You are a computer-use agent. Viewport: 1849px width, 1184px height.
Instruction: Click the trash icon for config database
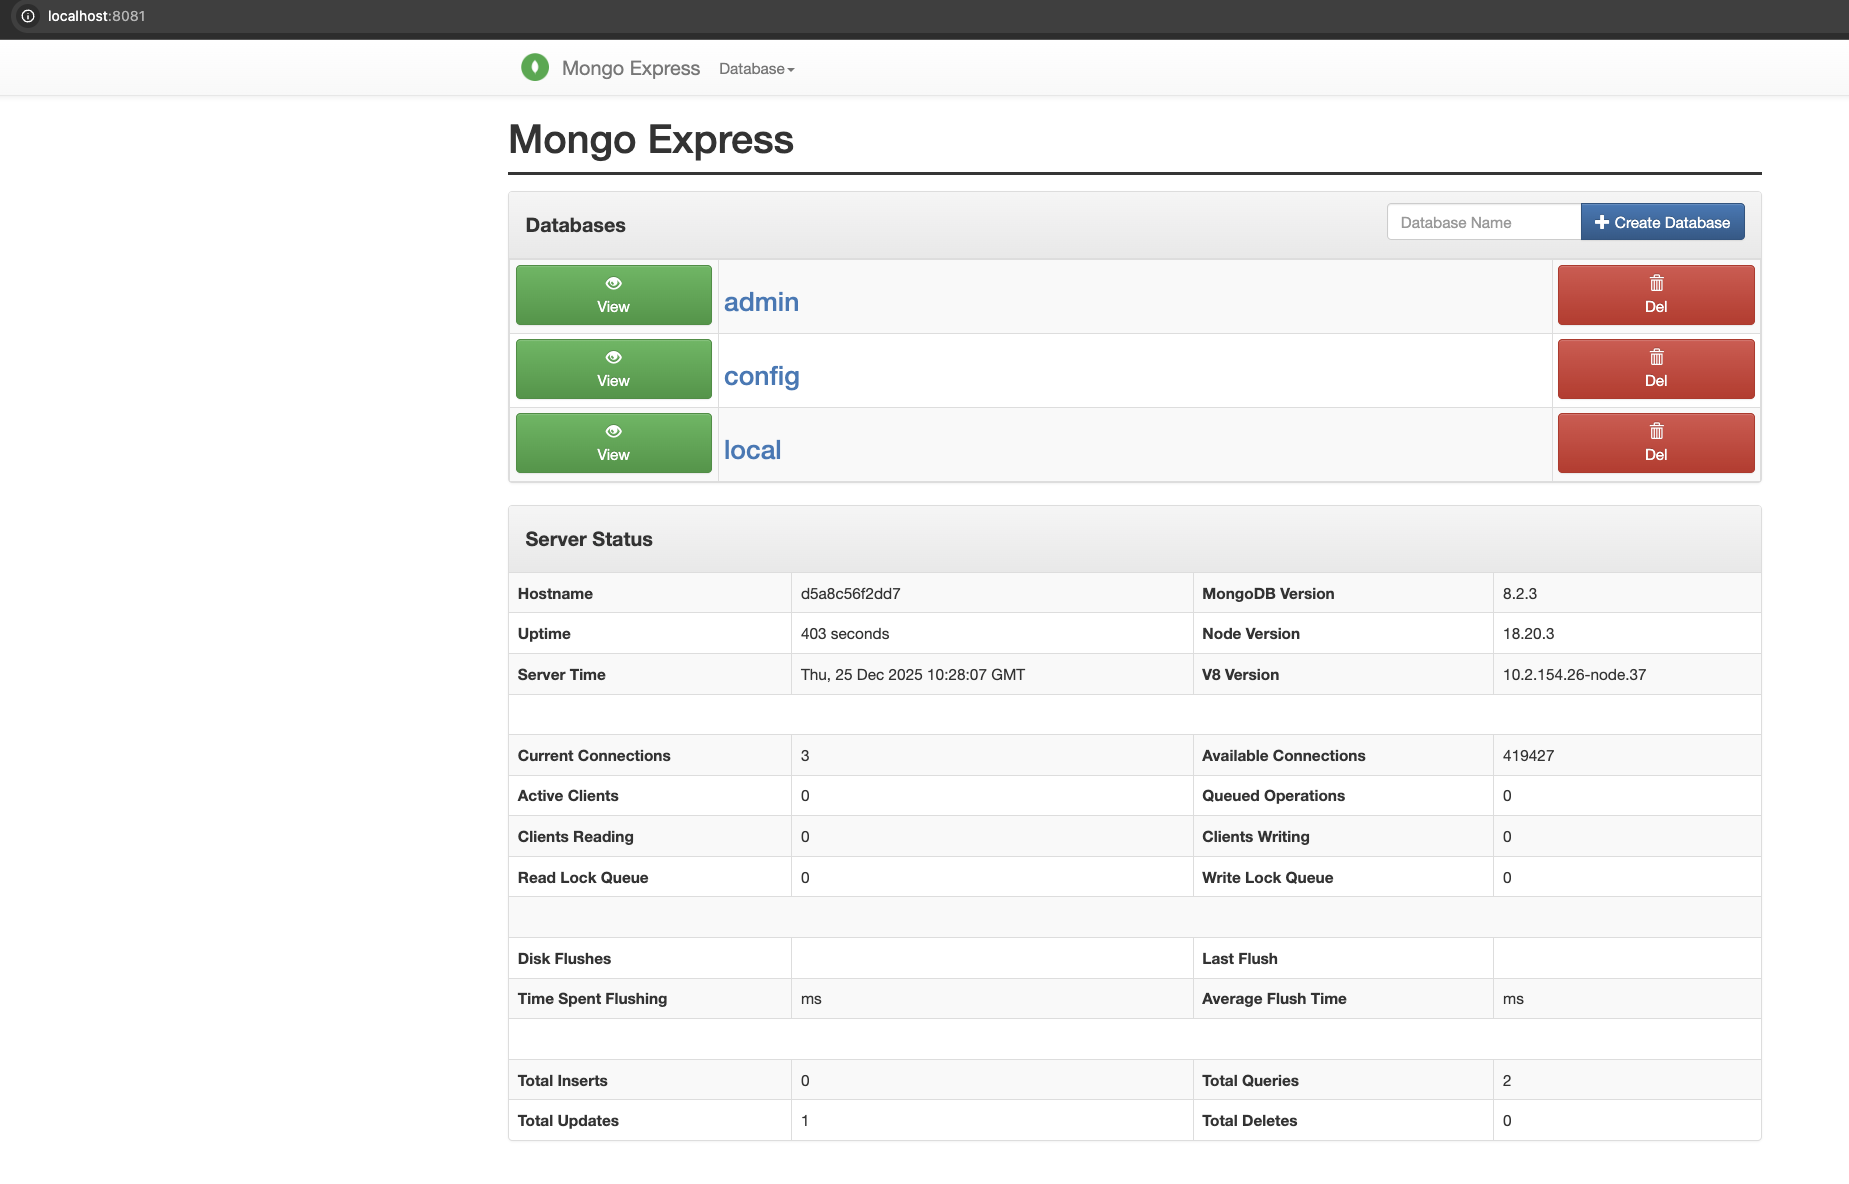[x=1656, y=358]
